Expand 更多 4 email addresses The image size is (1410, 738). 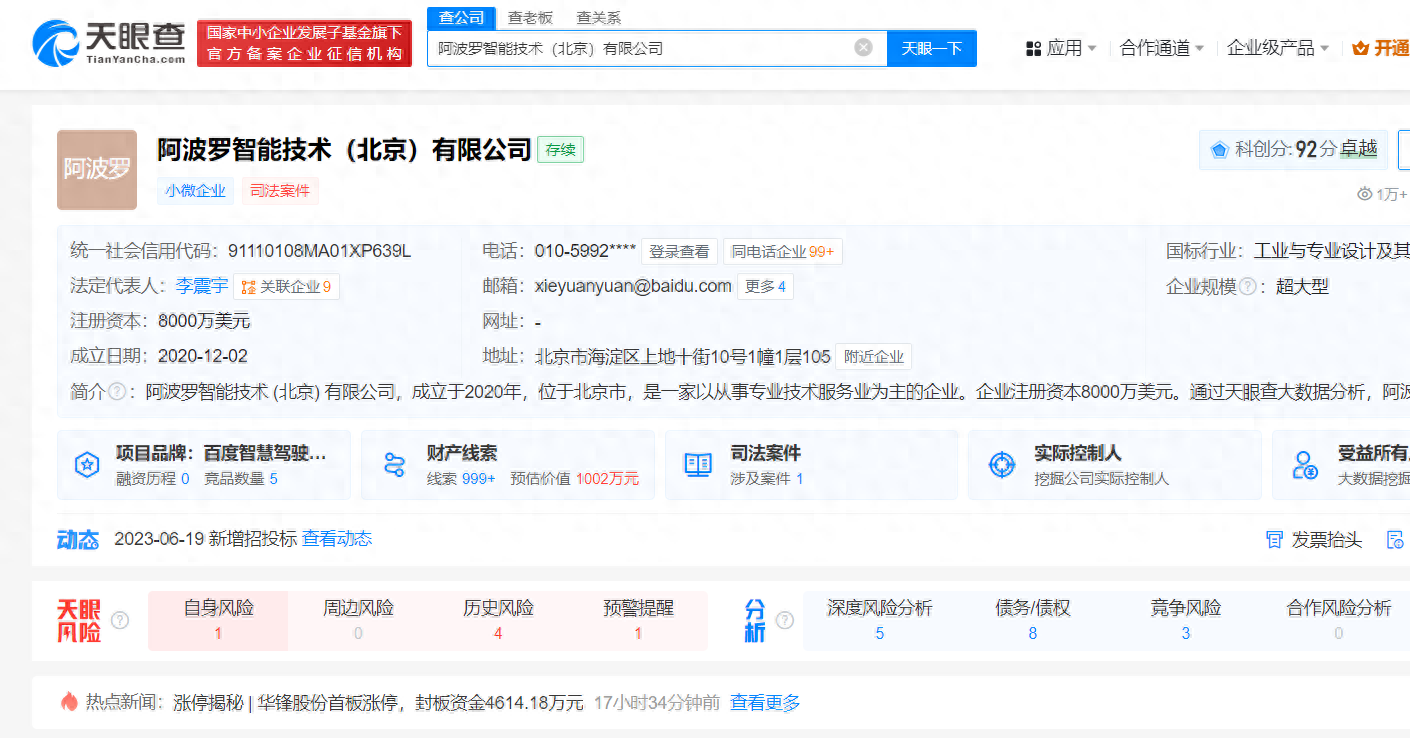[x=766, y=287]
